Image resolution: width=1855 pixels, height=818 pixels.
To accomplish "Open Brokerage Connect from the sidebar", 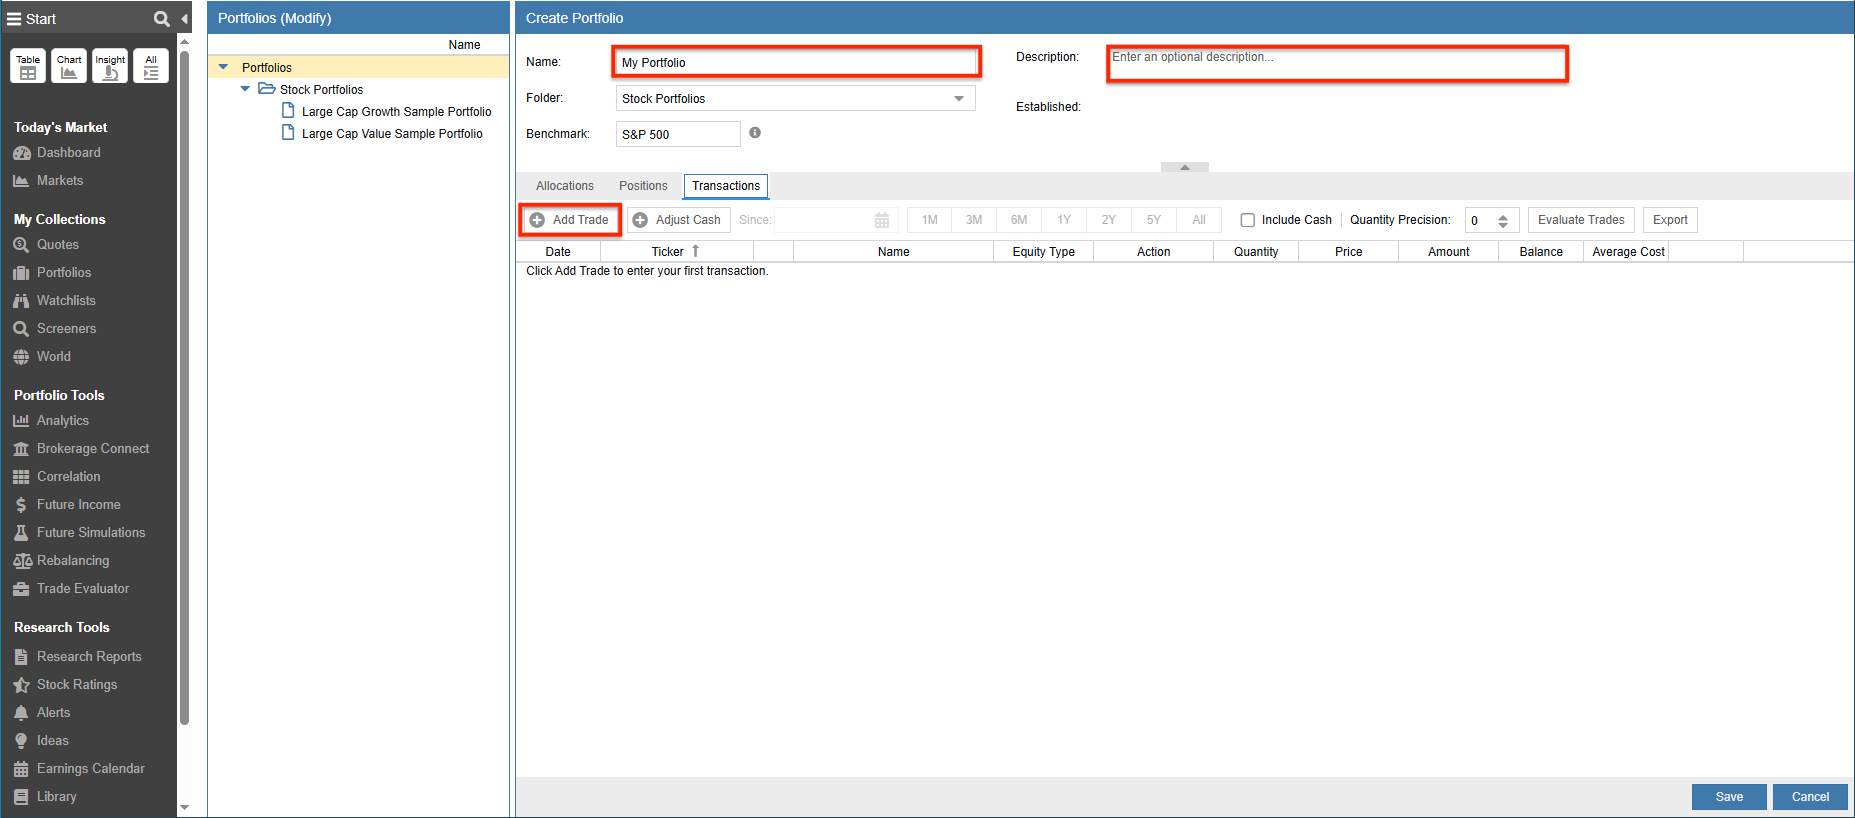I will [92, 449].
